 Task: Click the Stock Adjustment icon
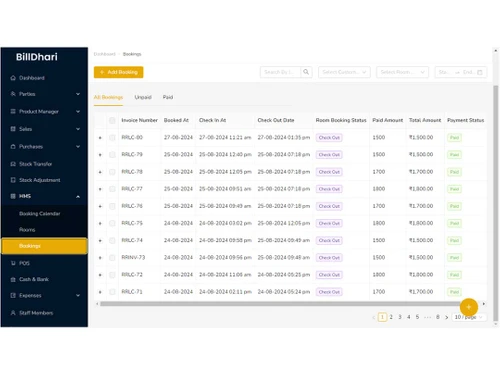click(x=13, y=180)
